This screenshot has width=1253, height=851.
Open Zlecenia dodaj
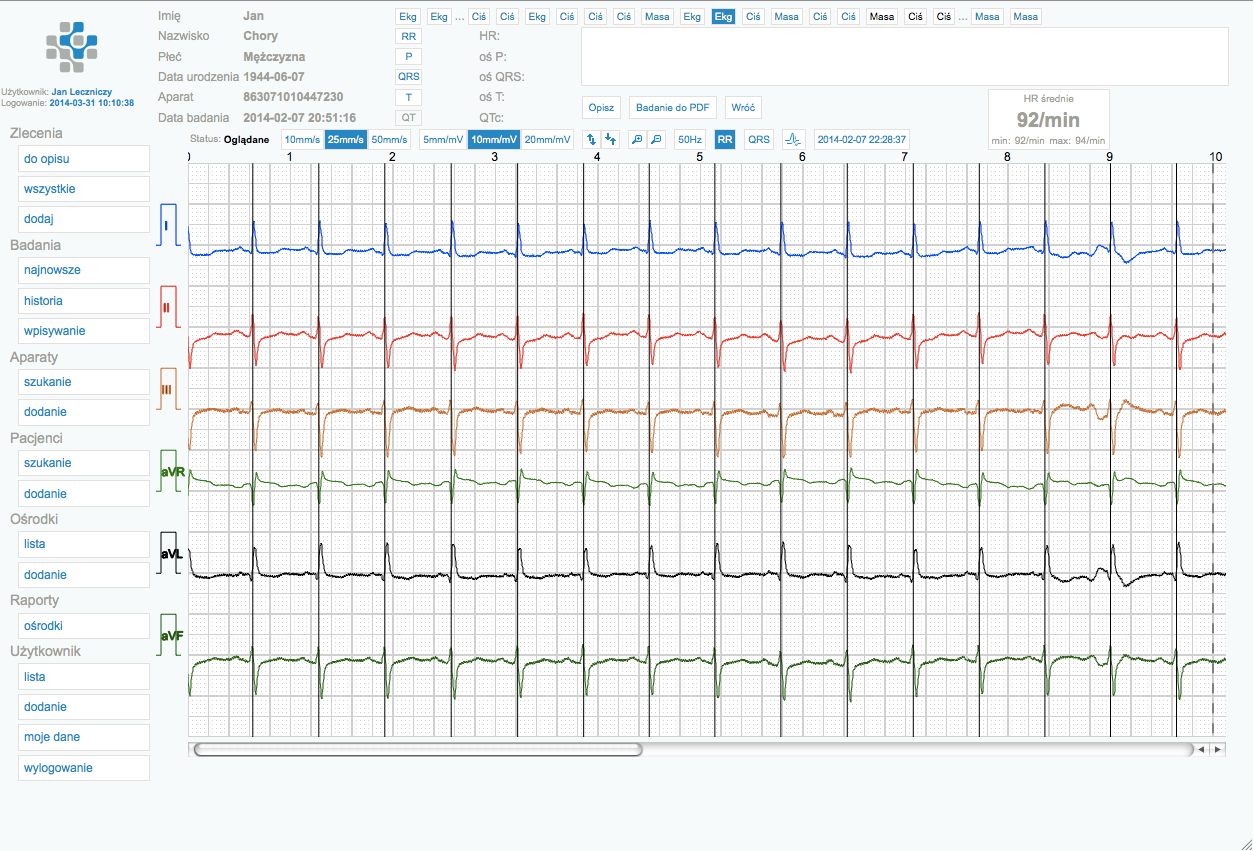tap(84, 219)
